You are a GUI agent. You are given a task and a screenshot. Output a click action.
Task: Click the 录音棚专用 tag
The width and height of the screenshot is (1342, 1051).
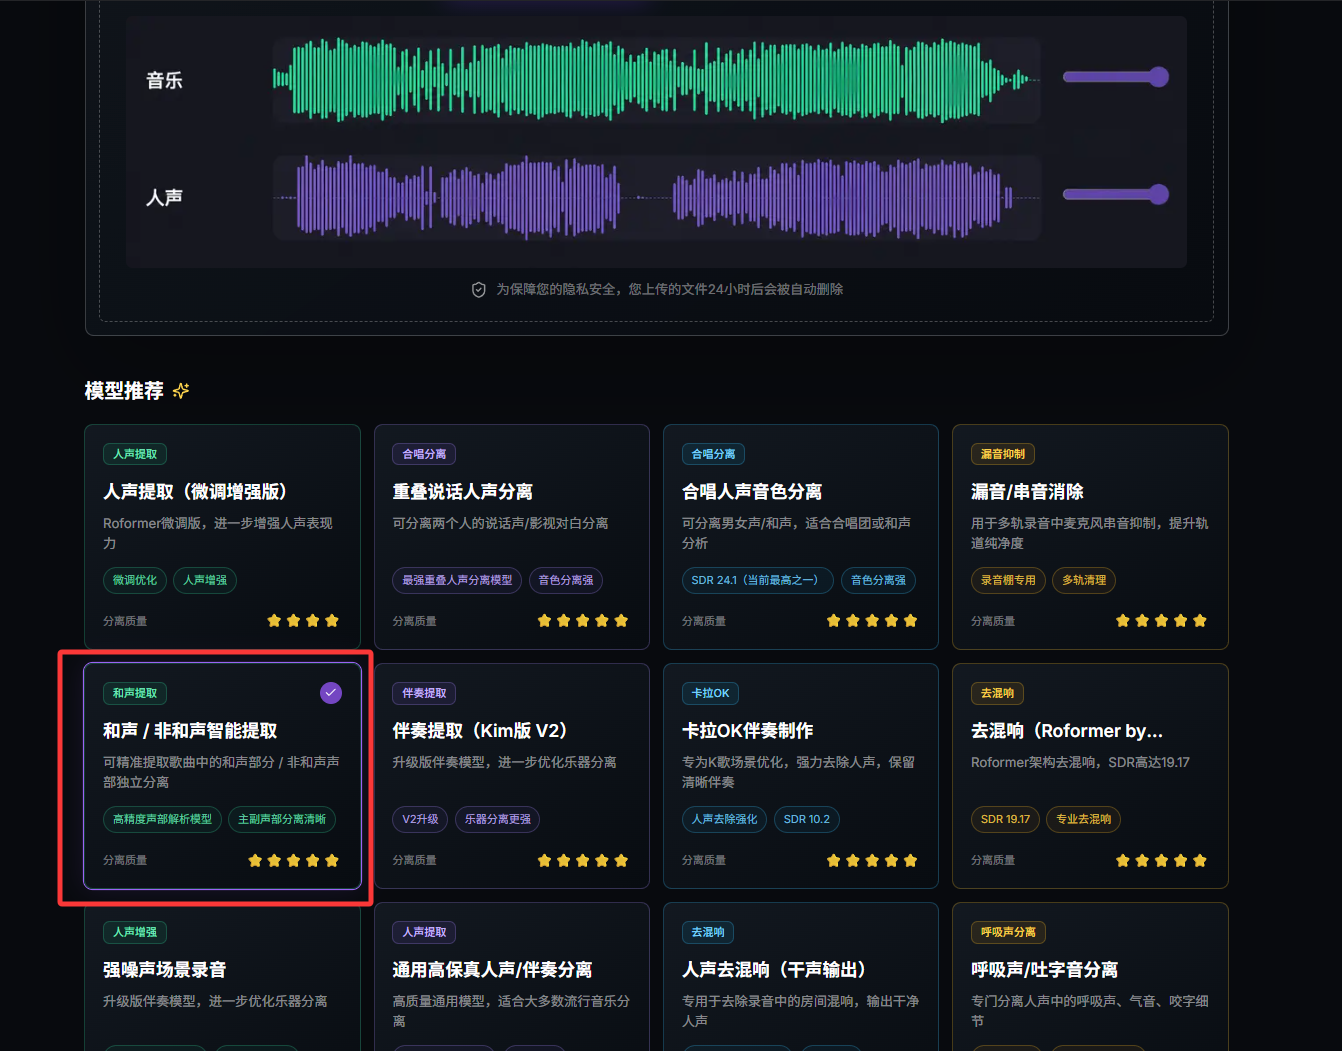coord(1008,580)
